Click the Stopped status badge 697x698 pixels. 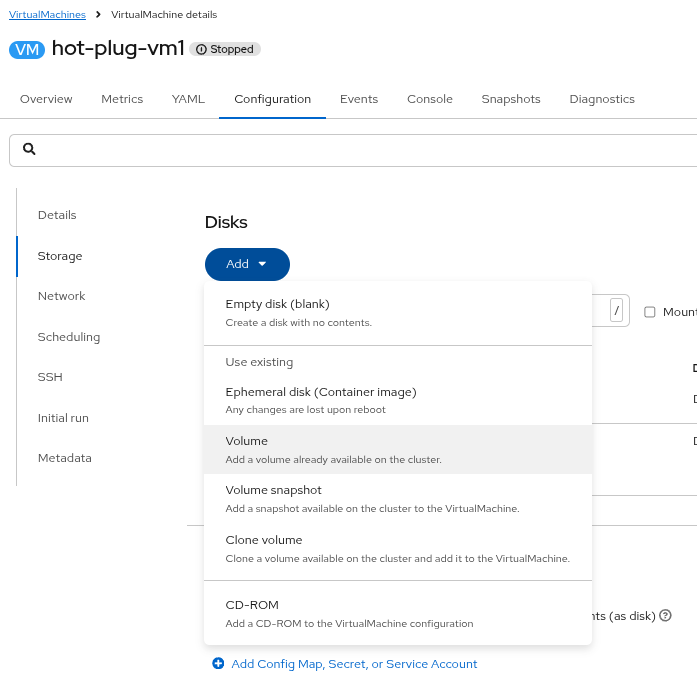coord(225,49)
